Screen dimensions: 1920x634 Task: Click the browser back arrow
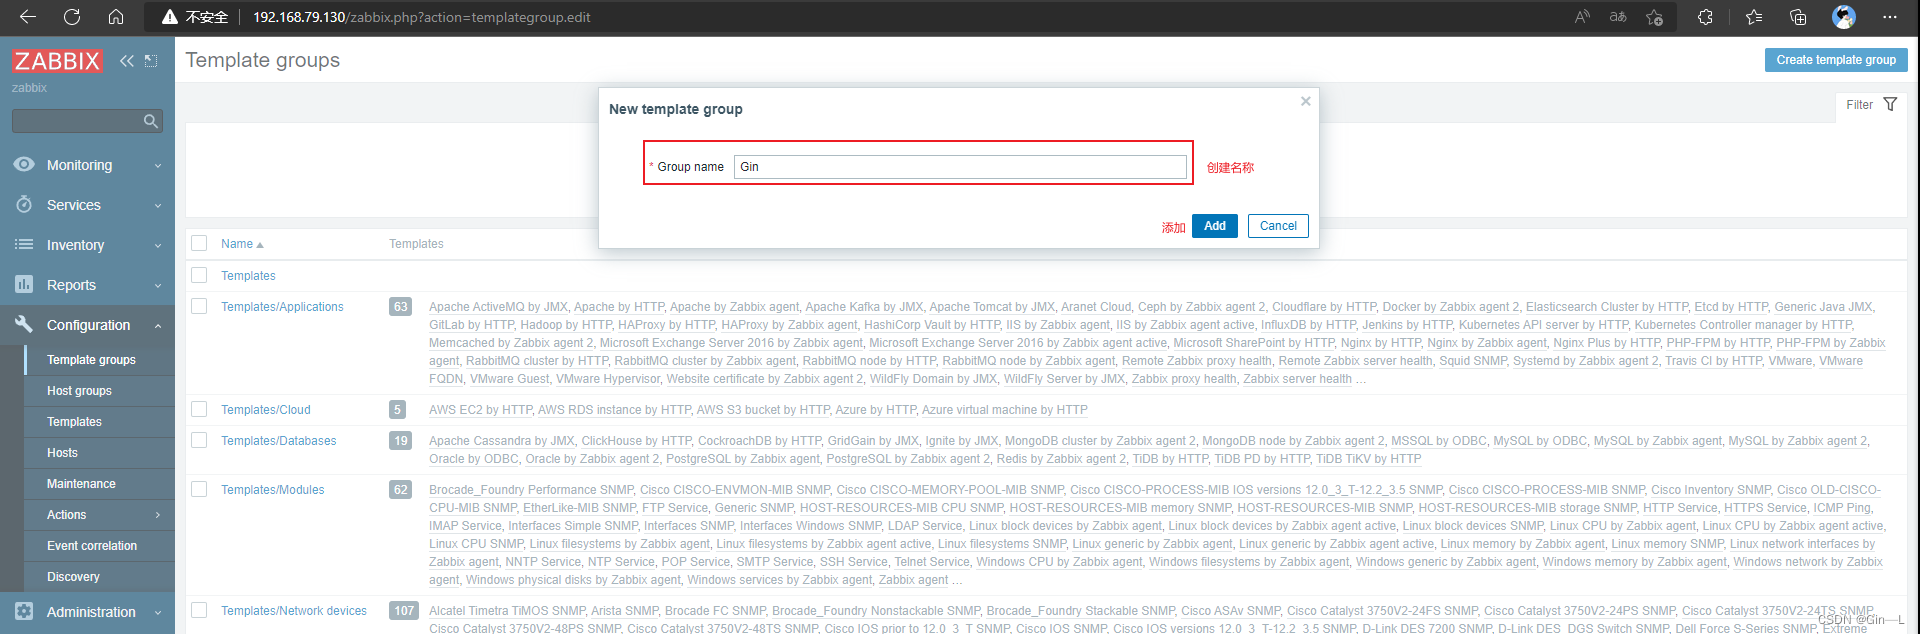[x=28, y=17]
